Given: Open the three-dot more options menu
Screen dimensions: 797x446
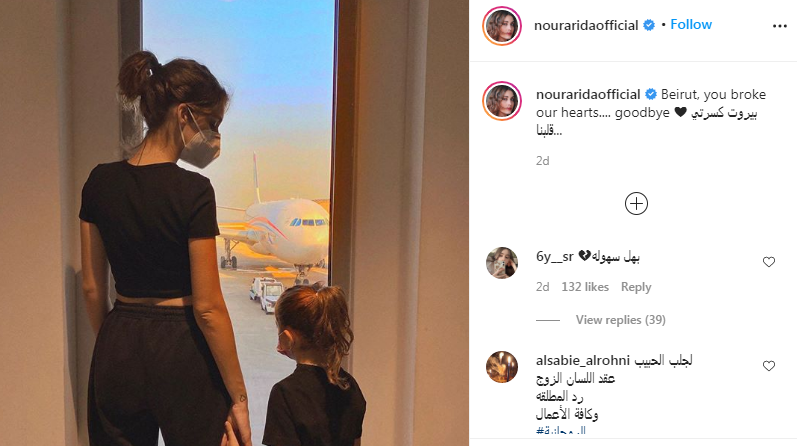Looking at the screenshot, I should coord(779,26).
